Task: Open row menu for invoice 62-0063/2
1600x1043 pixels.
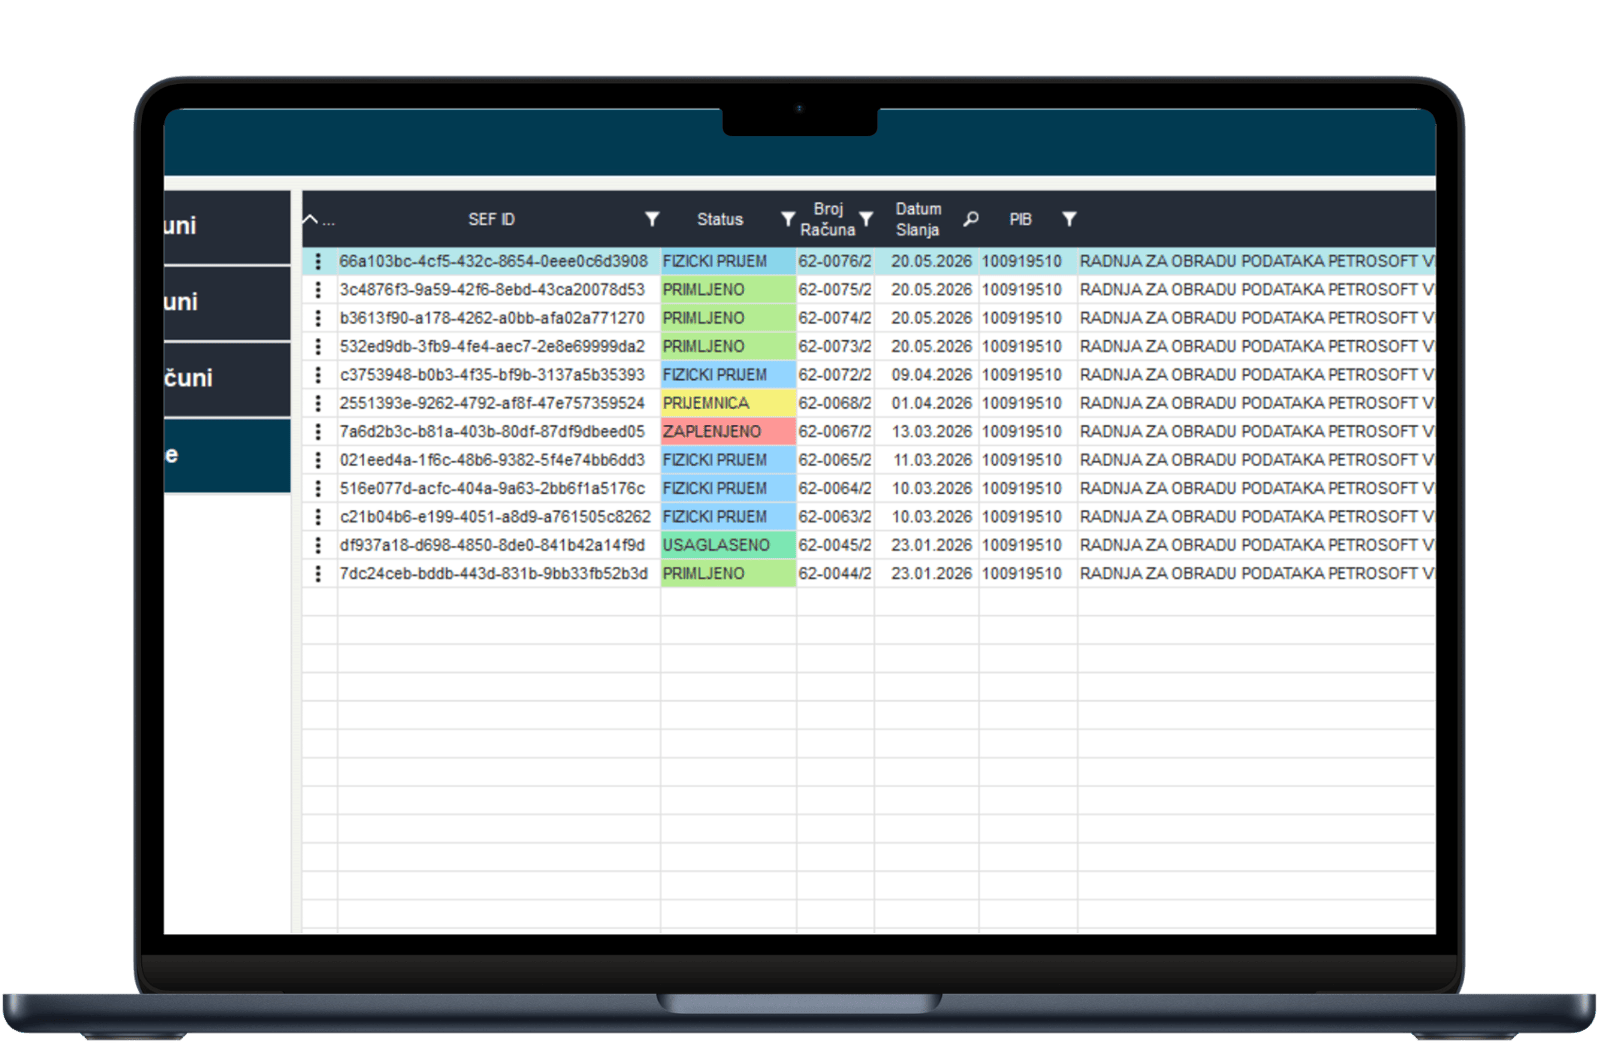Action: [x=318, y=517]
